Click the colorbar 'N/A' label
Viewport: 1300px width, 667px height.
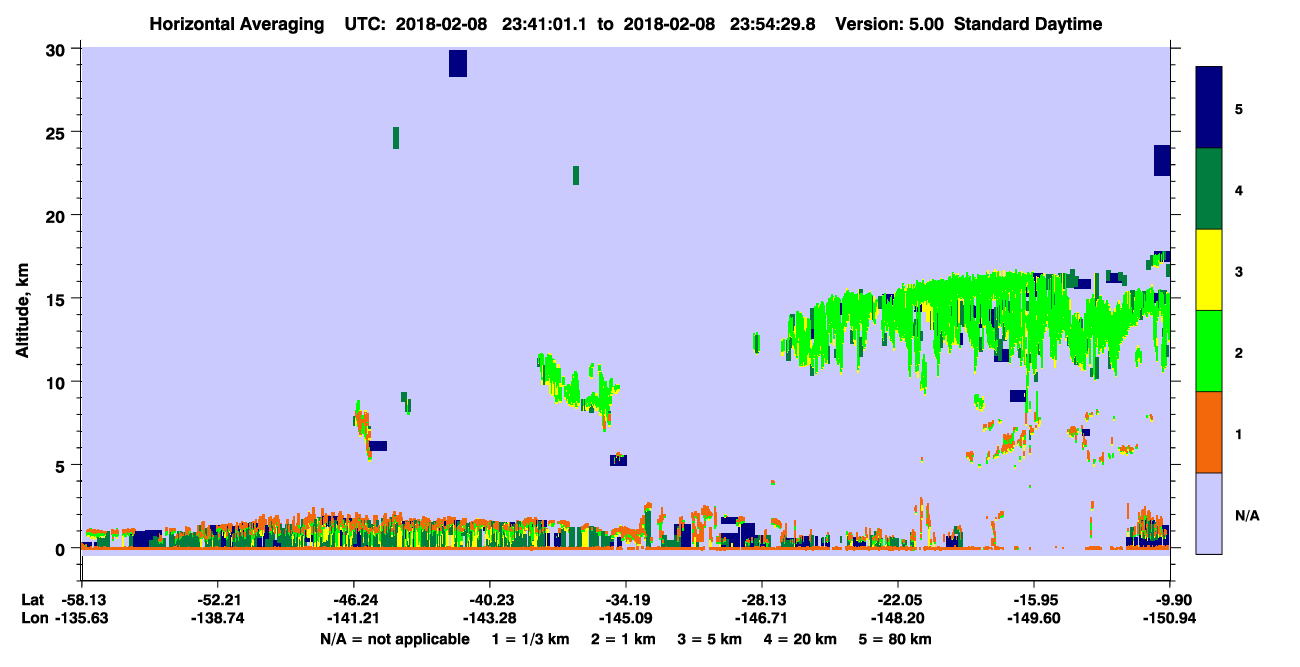[x=1247, y=515]
